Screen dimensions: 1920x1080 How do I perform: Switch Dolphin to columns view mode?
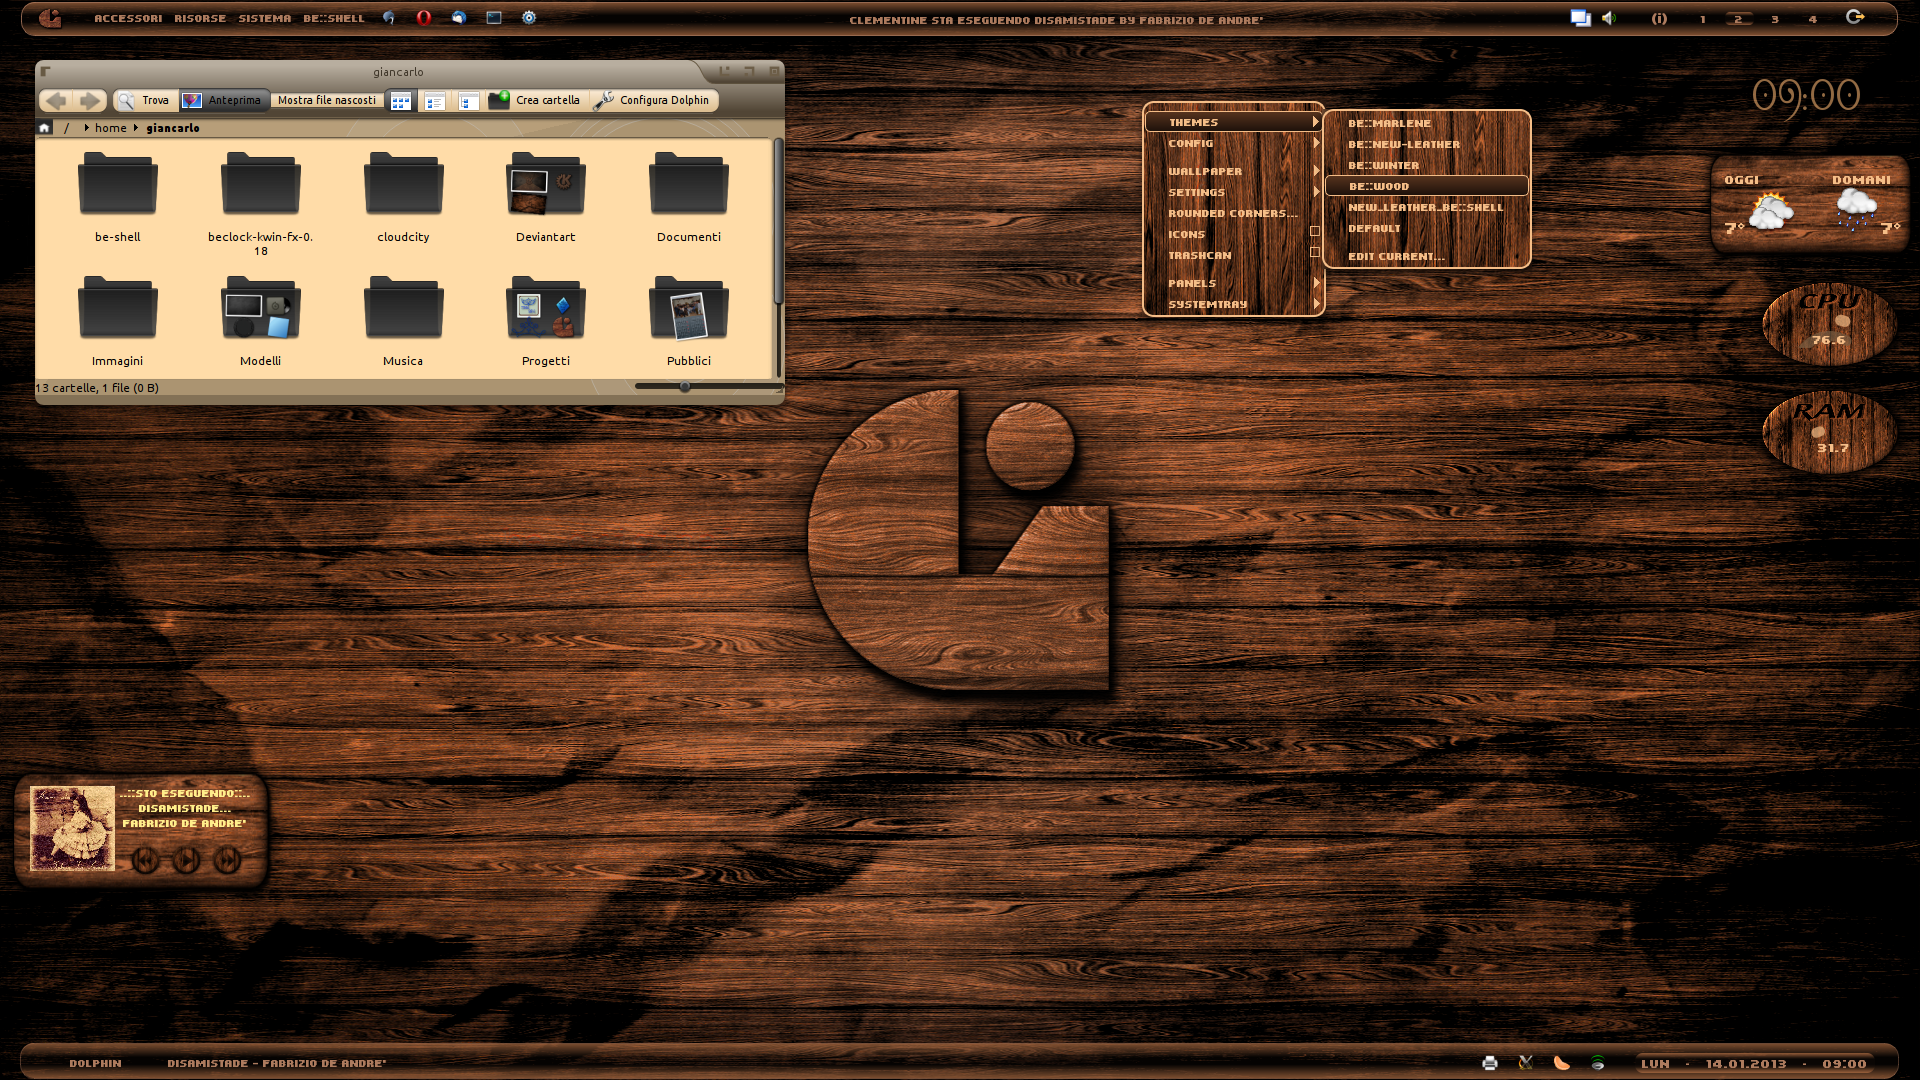tap(469, 101)
